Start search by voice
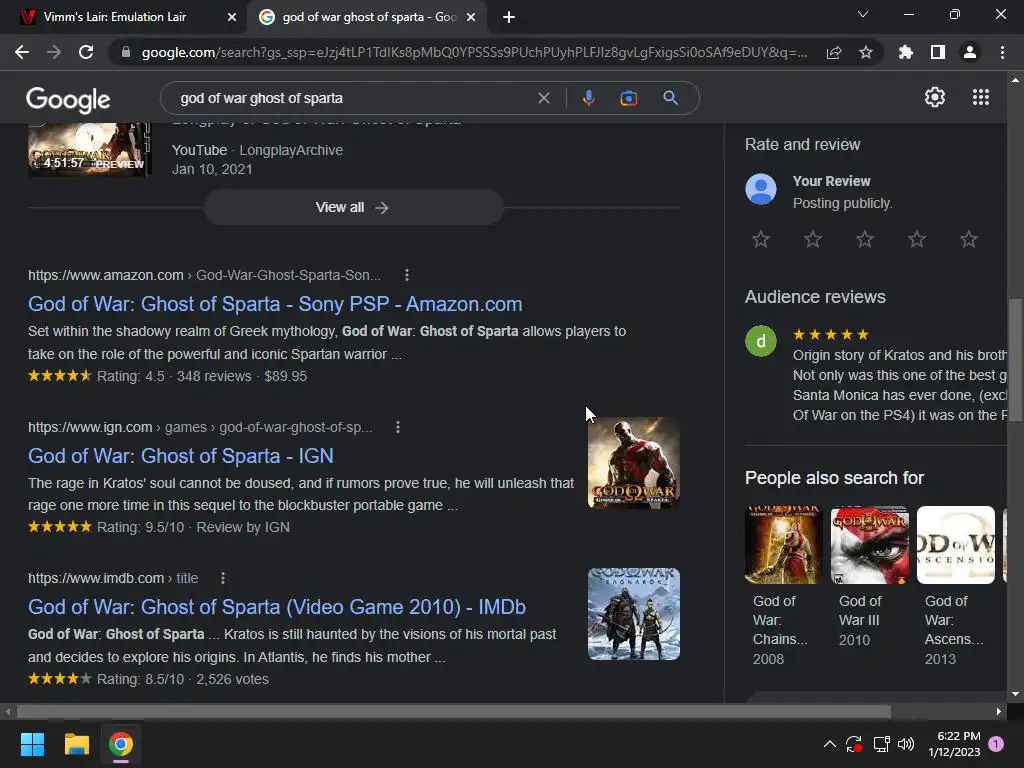The image size is (1024, 768). (x=588, y=98)
